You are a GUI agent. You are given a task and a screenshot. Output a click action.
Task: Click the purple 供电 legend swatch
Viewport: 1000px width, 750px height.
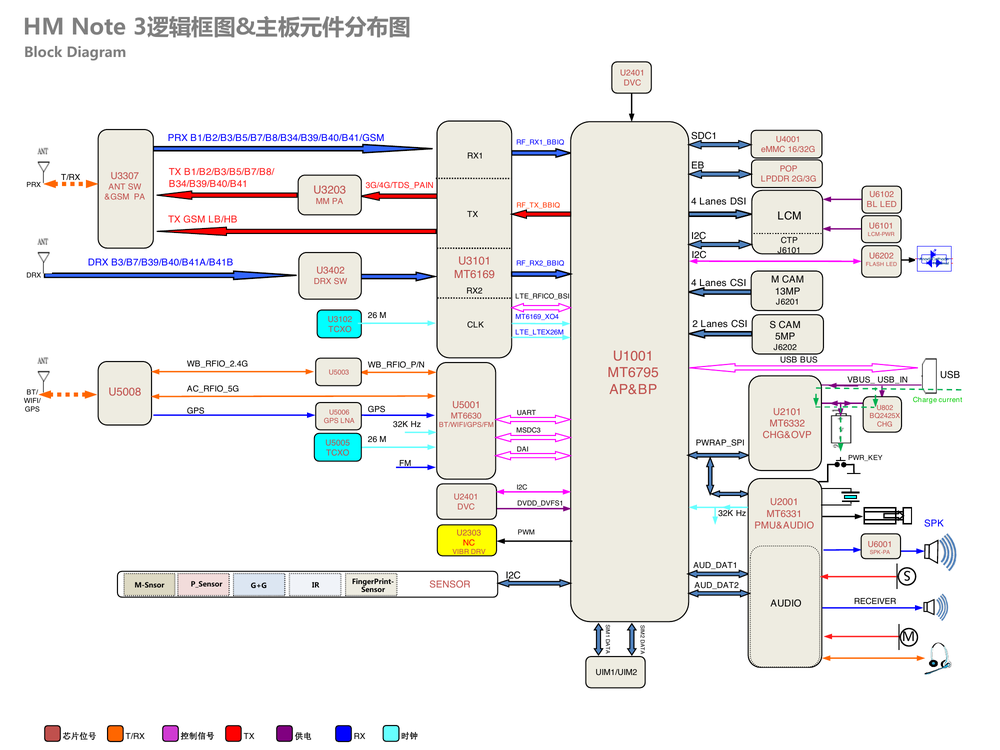(x=284, y=734)
